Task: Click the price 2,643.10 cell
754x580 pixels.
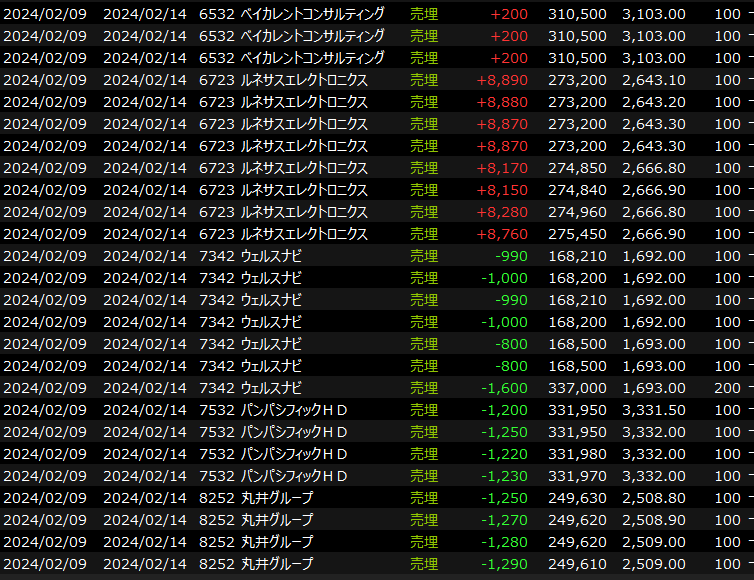Action: pyautogui.click(x=653, y=80)
